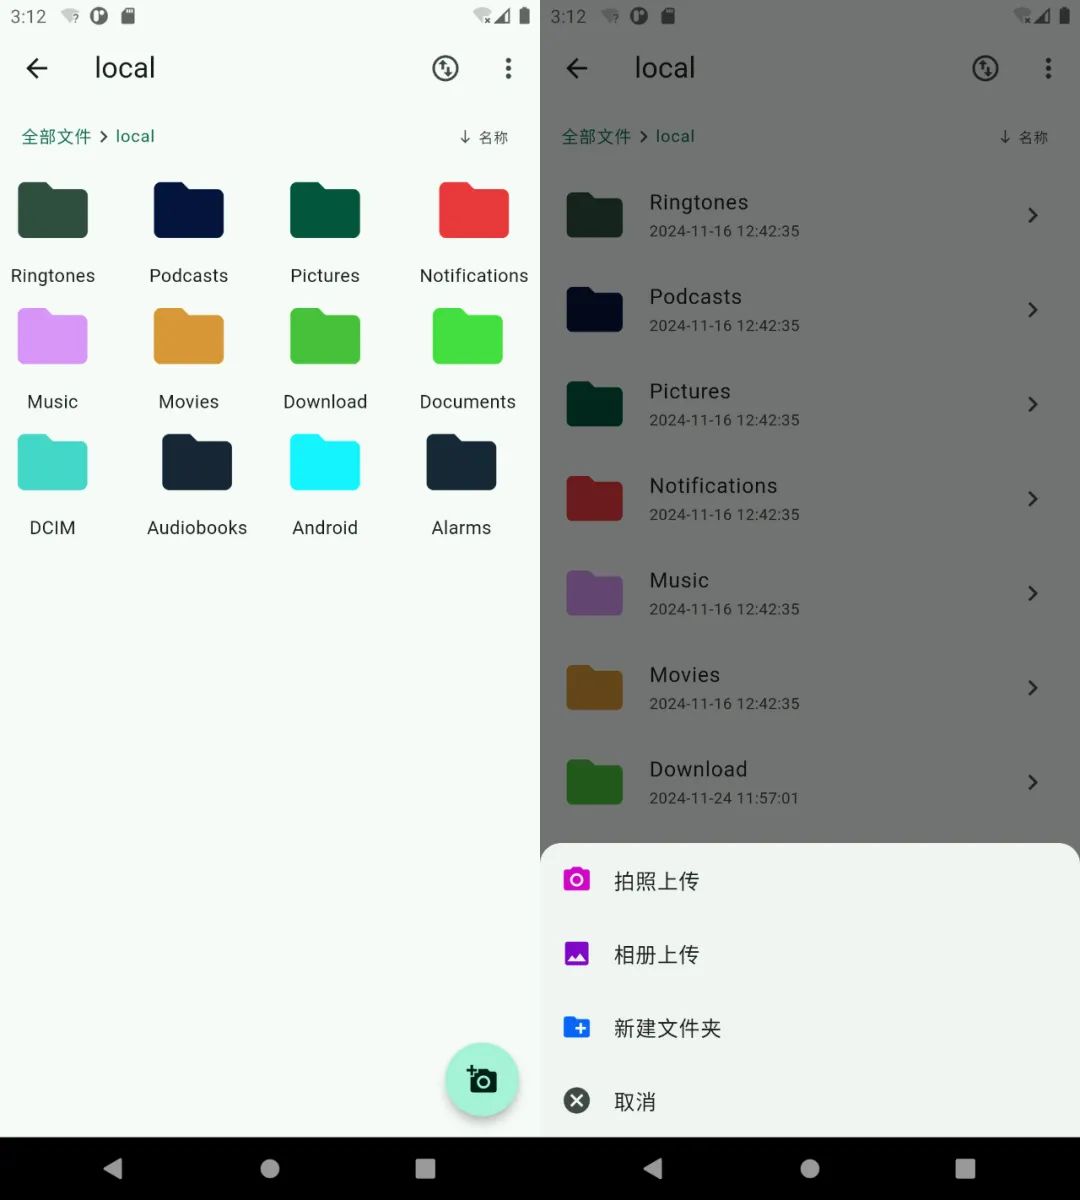Image resolution: width=1080 pixels, height=1200 pixels.
Task: Choose 新建文件夹 from bottom sheet
Action: click(810, 1028)
